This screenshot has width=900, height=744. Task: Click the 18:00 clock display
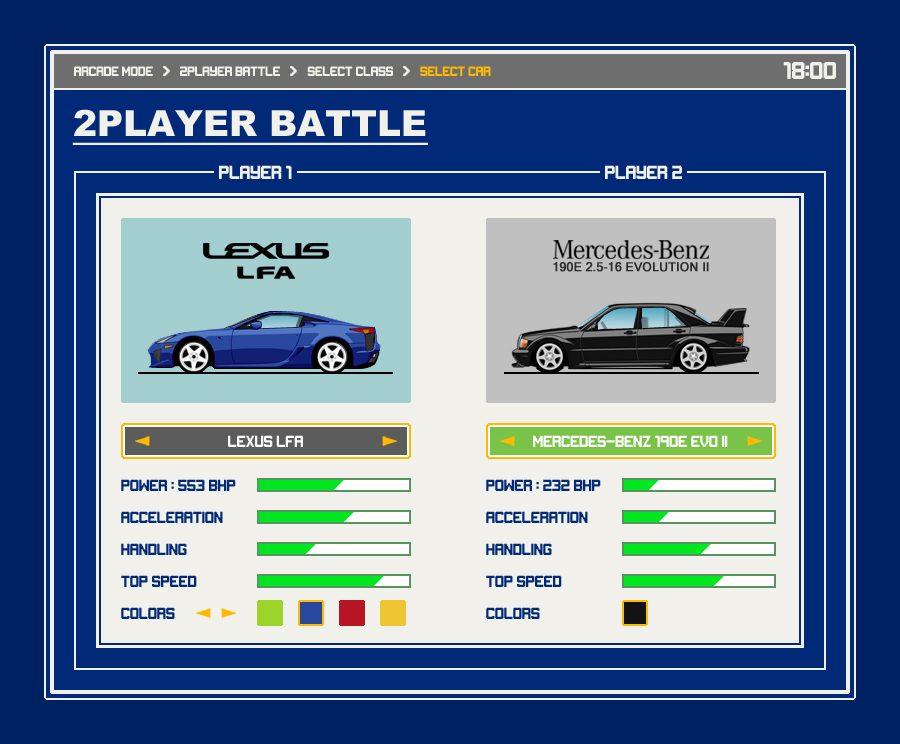click(810, 71)
